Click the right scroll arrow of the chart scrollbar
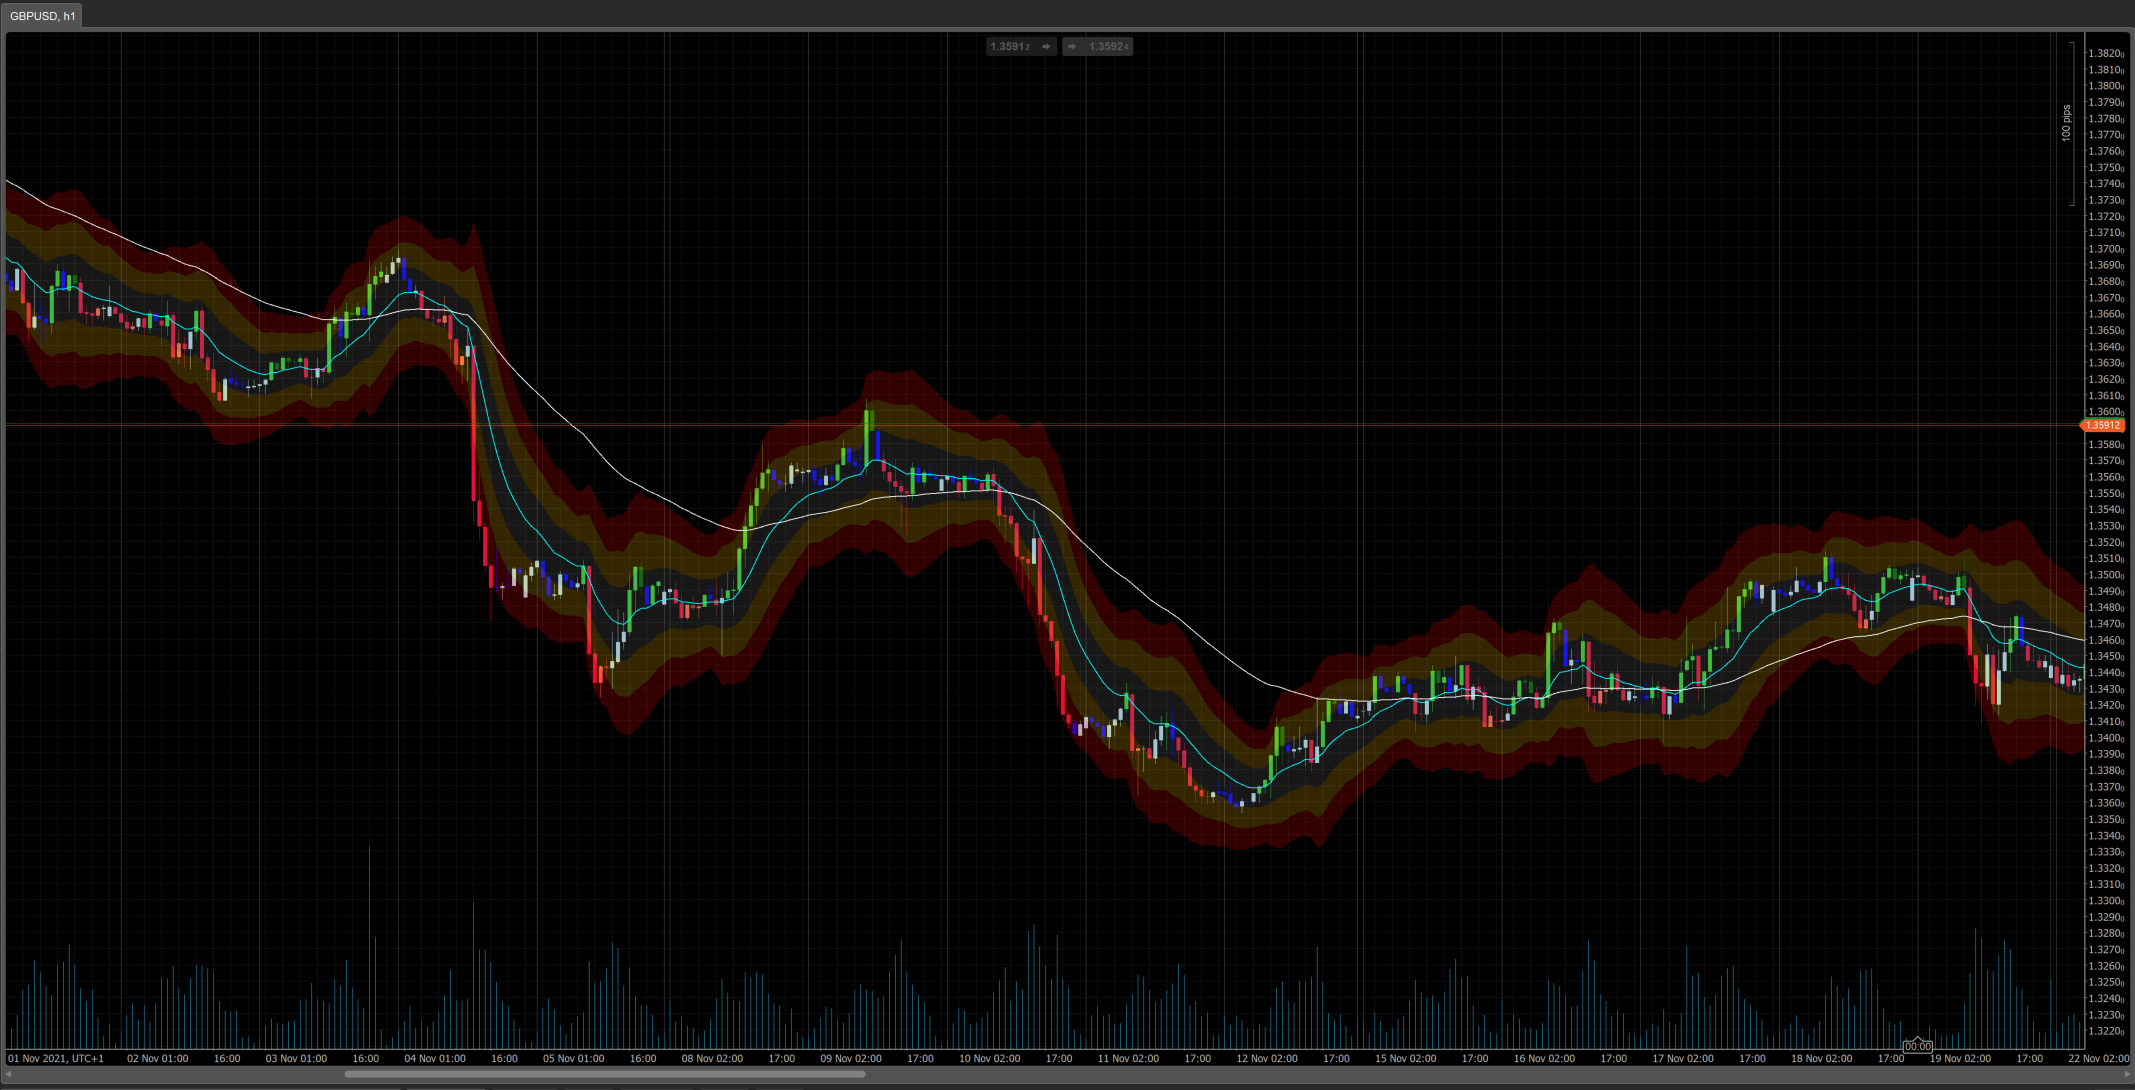This screenshot has height=1090, width=2135. (2127, 1074)
